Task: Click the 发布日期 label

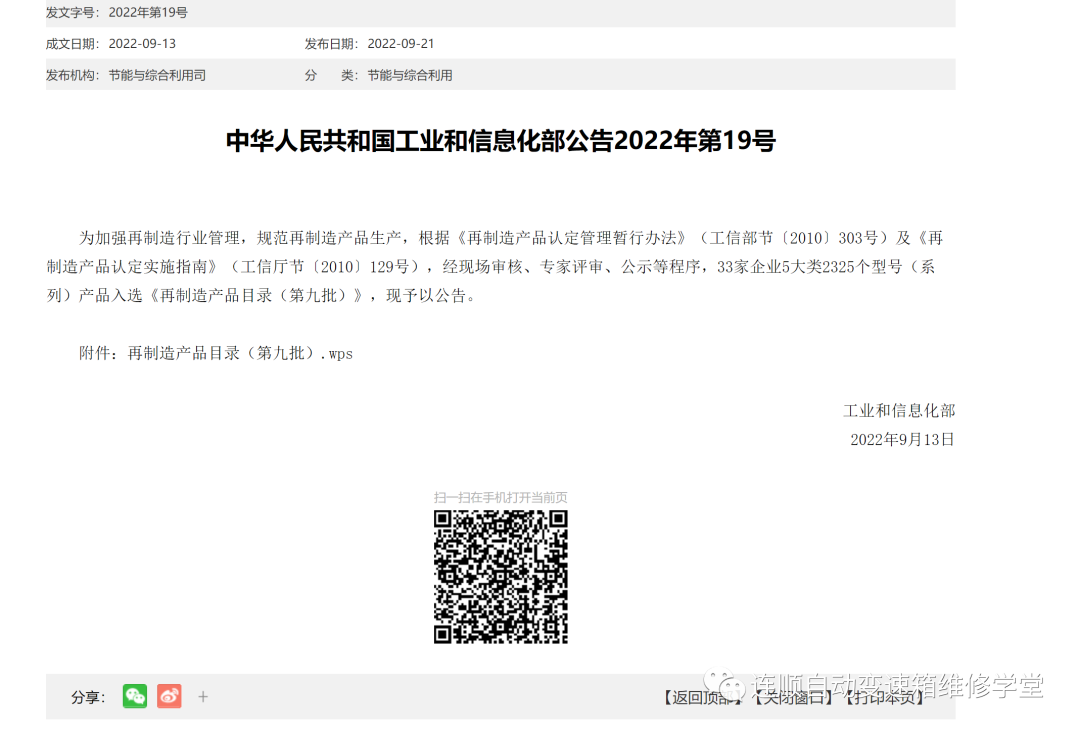Action: 331,43
